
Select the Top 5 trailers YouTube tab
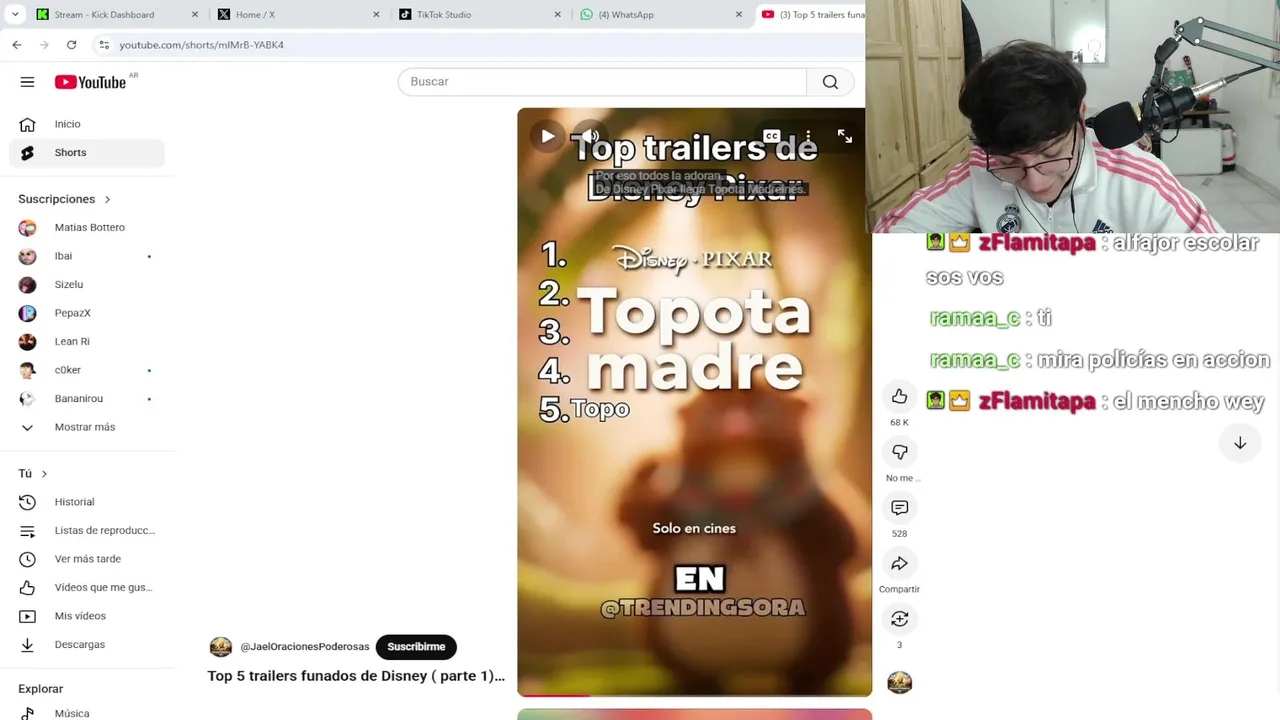click(811, 15)
